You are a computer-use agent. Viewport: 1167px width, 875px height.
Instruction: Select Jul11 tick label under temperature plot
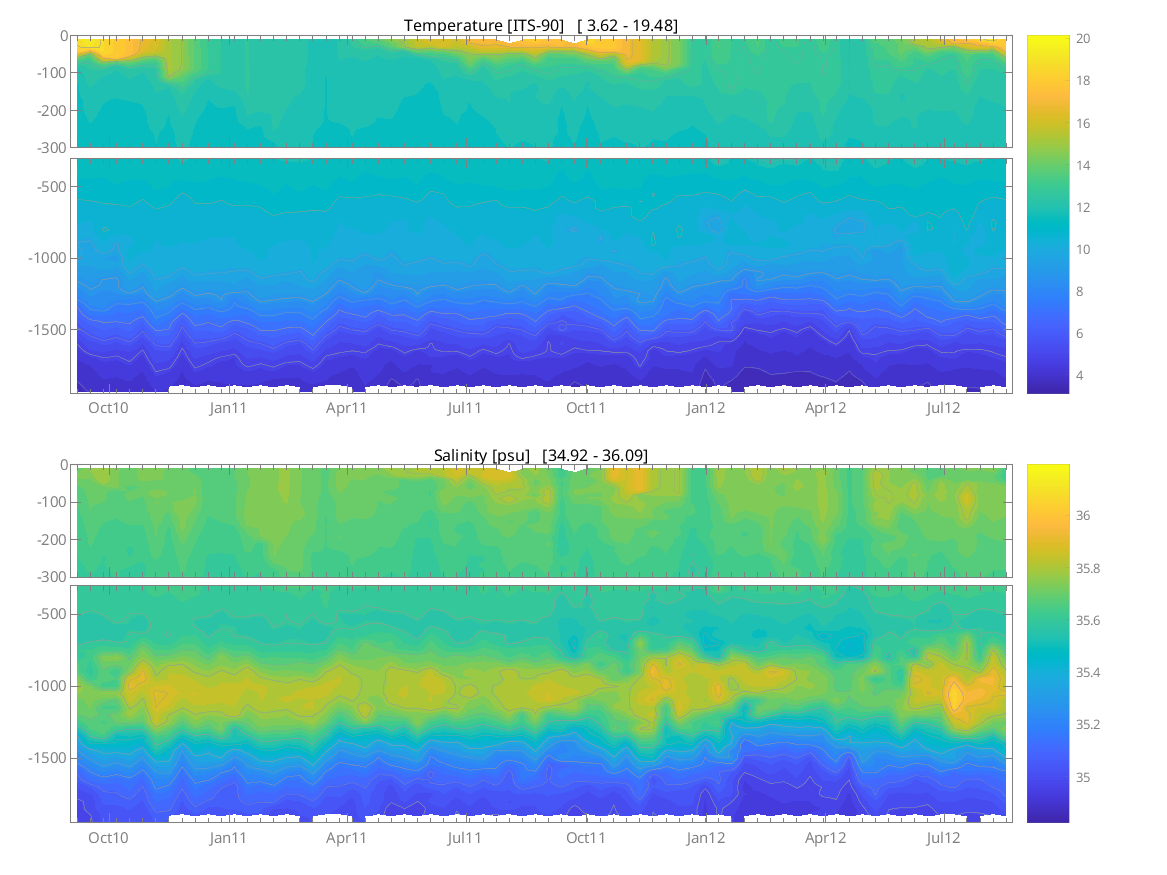click(x=465, y=408)
